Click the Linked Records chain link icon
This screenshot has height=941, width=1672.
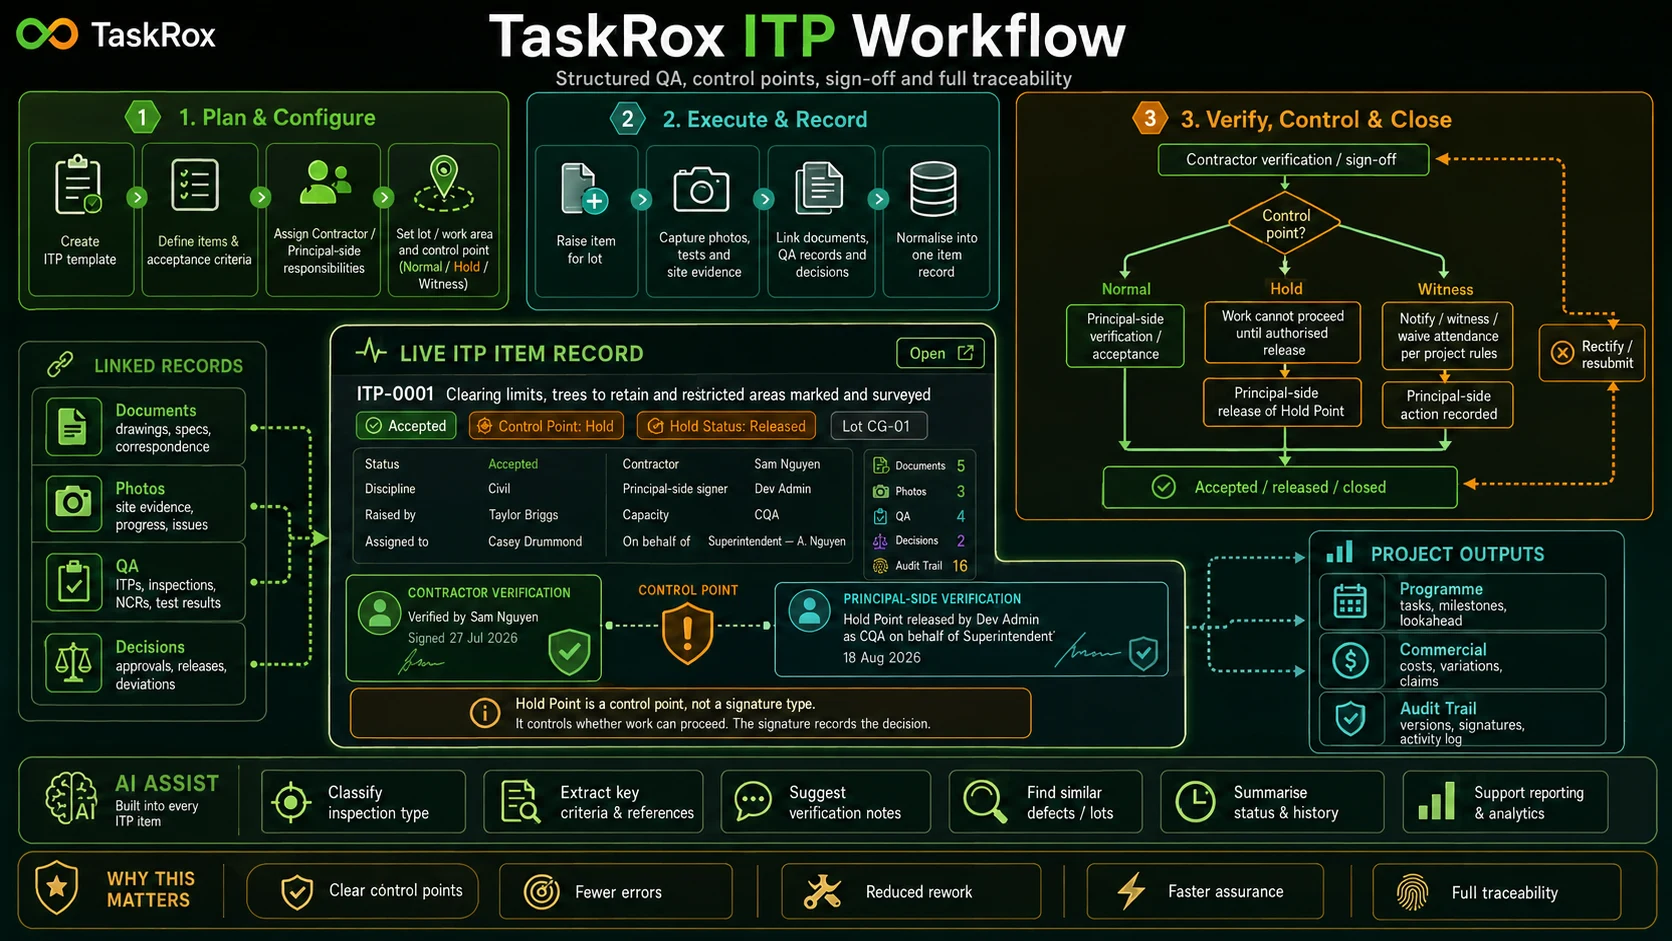[x=60, y=364]
